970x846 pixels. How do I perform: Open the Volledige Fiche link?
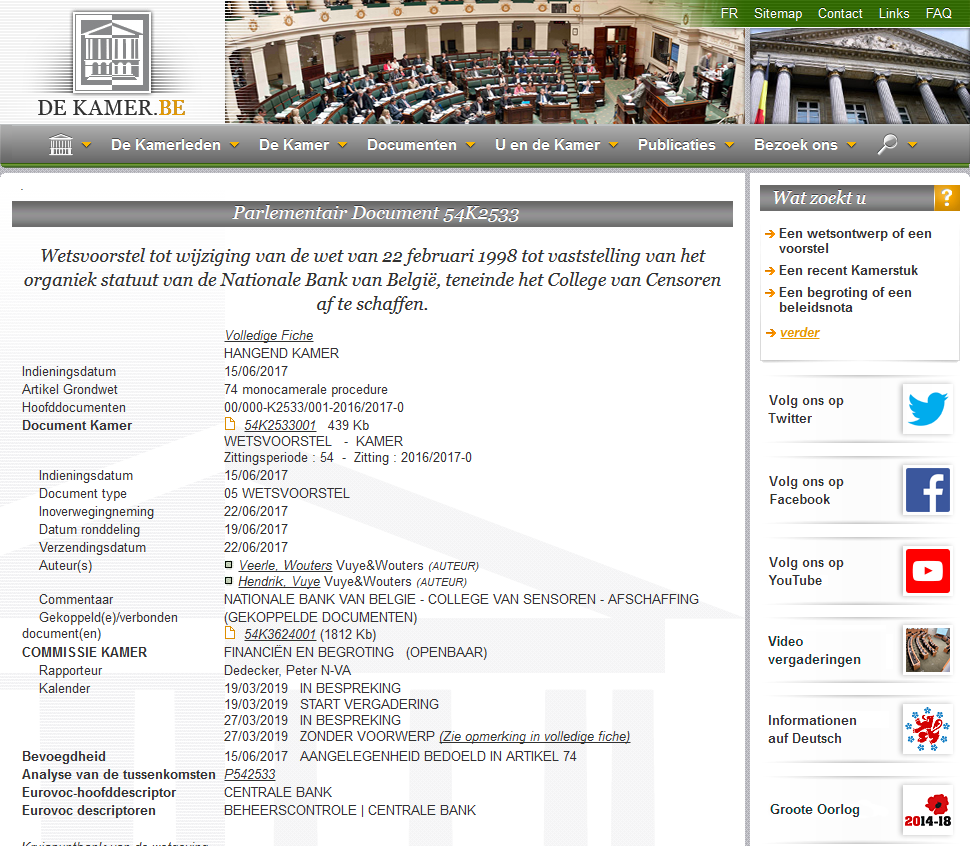point(269,336)
